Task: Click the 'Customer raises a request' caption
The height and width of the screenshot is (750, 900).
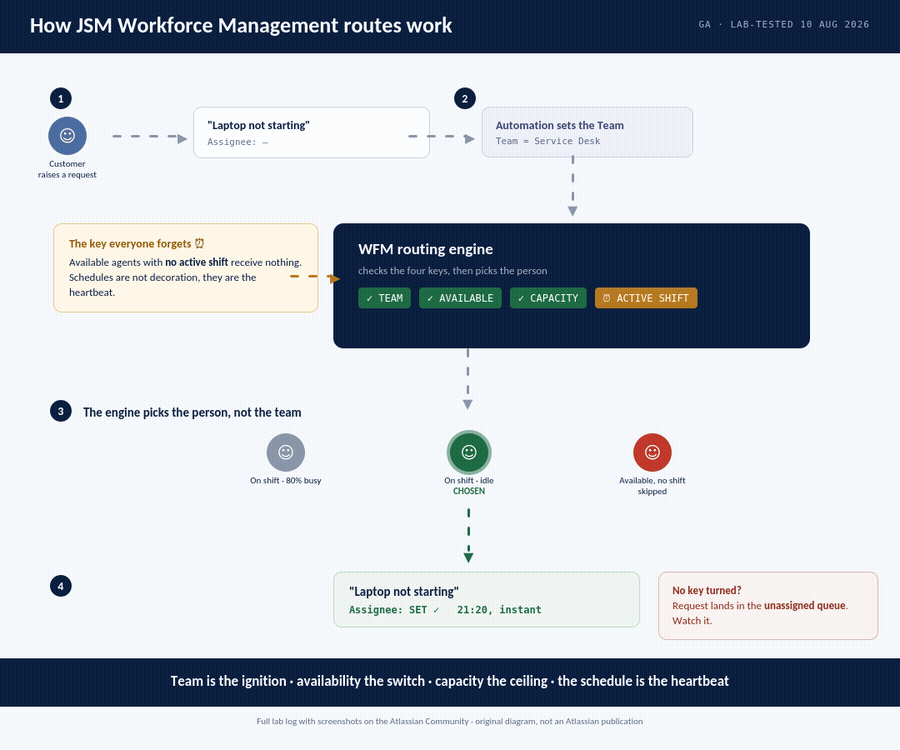Action: (x=67, y=169)
